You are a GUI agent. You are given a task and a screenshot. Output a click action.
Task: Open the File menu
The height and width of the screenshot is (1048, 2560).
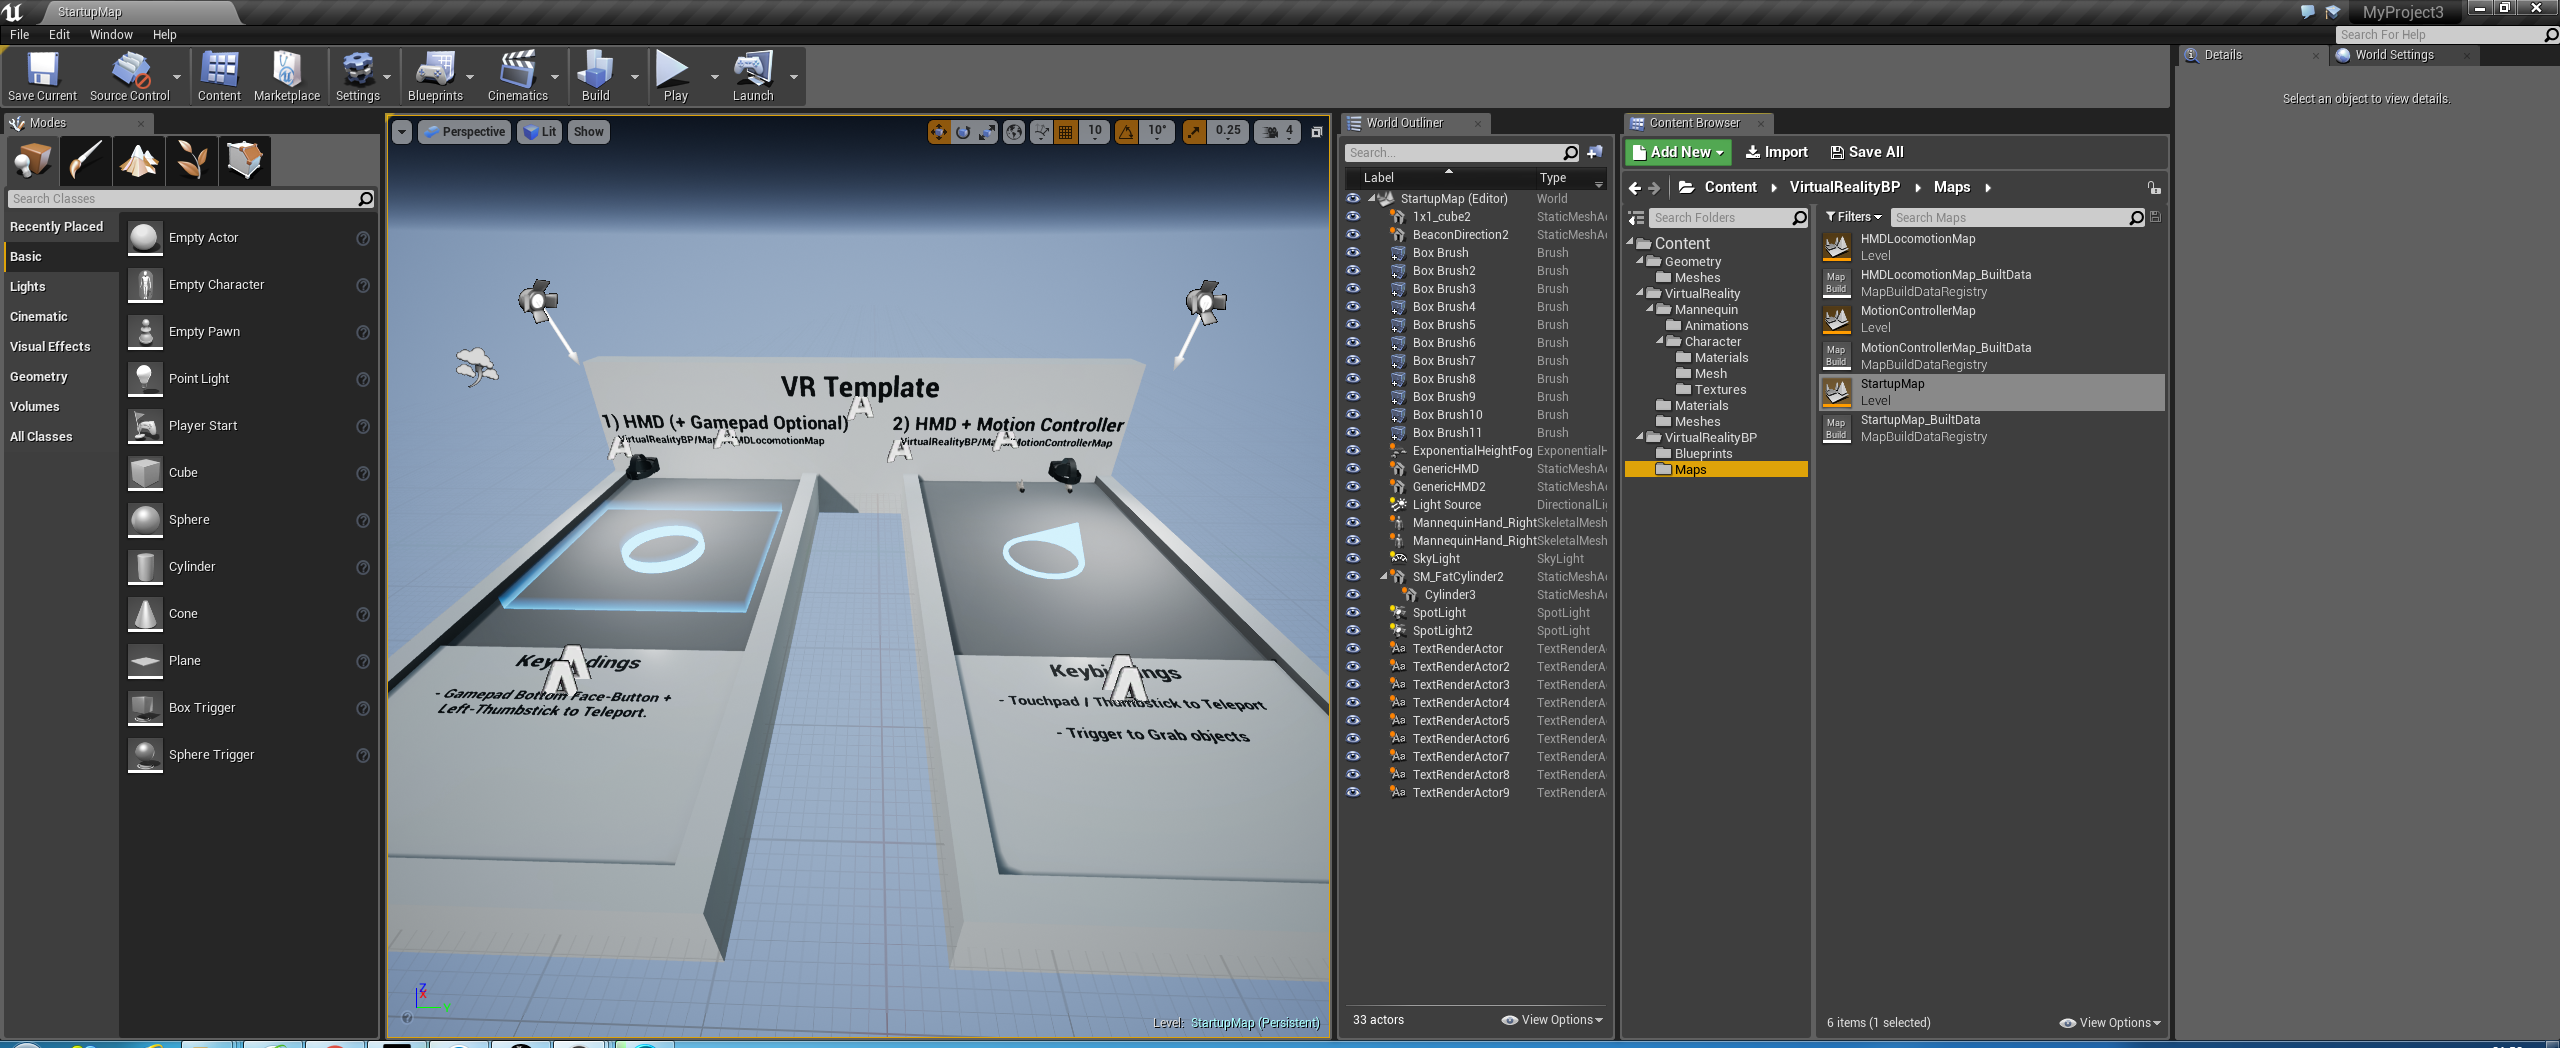[x=19, y=34]
